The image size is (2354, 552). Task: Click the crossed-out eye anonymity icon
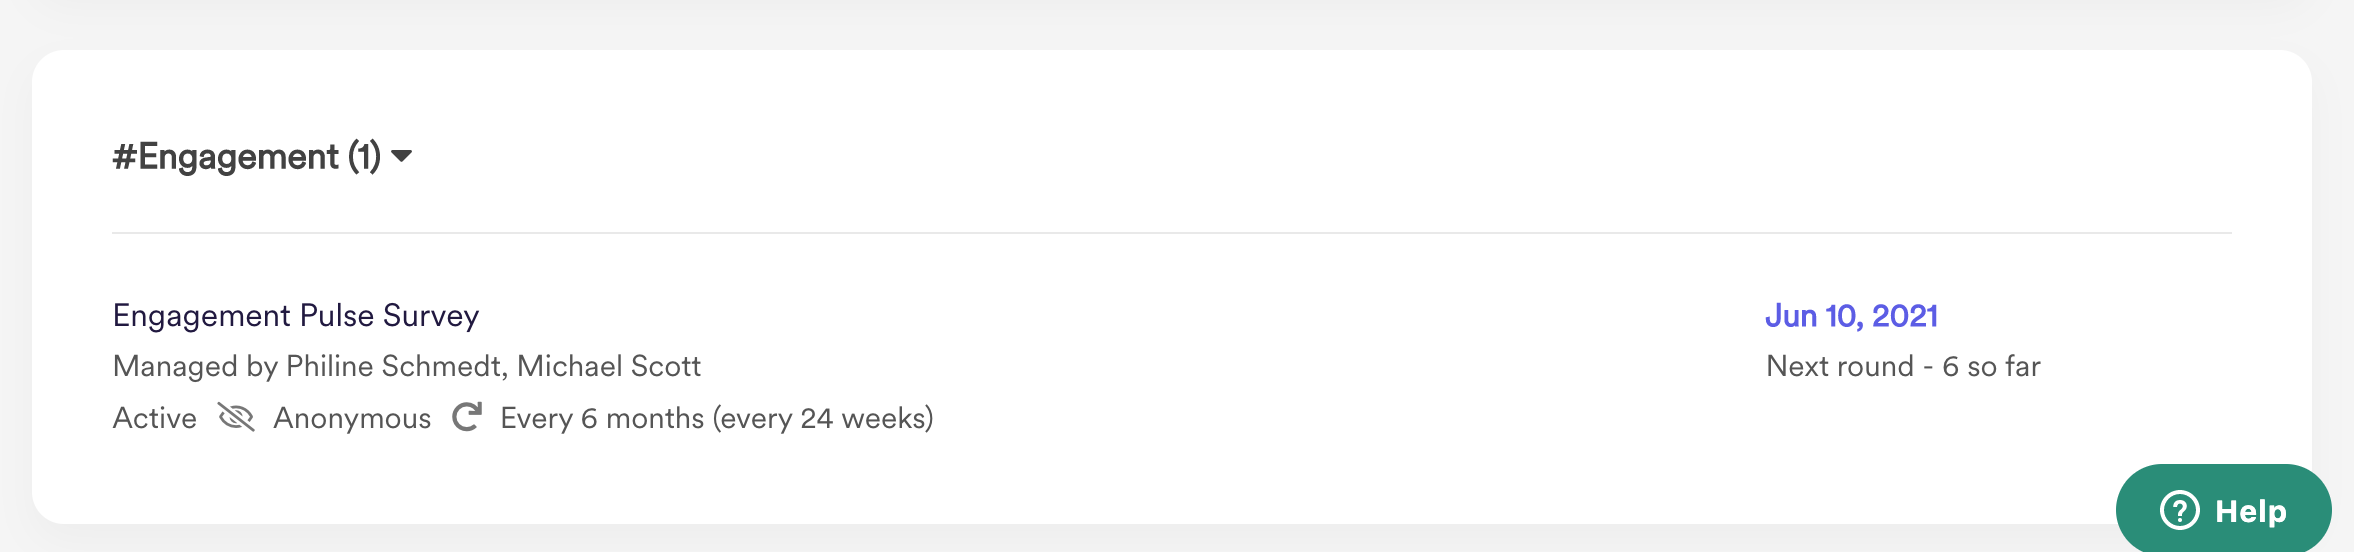coord(236,417)
